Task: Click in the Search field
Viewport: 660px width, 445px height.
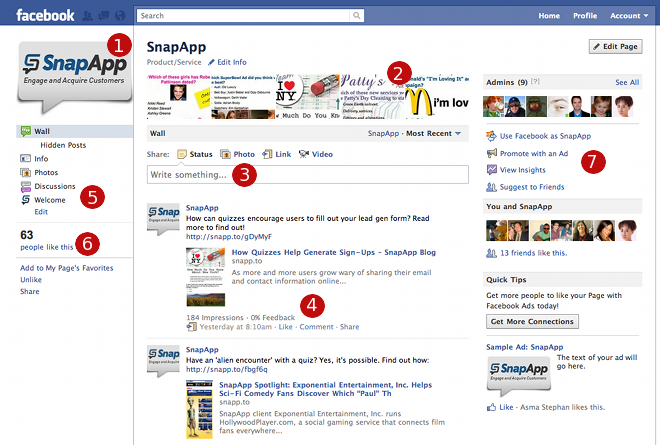Action: [x=243, y=16]
